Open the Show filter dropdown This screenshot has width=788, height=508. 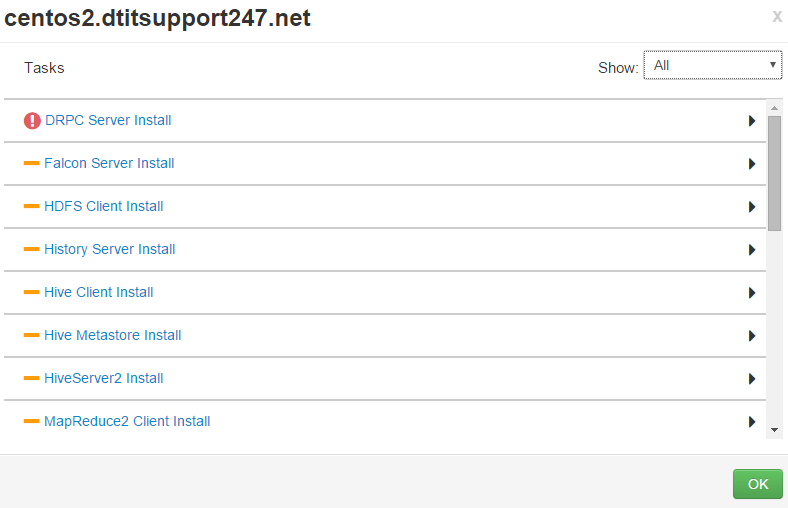point(712,66)
